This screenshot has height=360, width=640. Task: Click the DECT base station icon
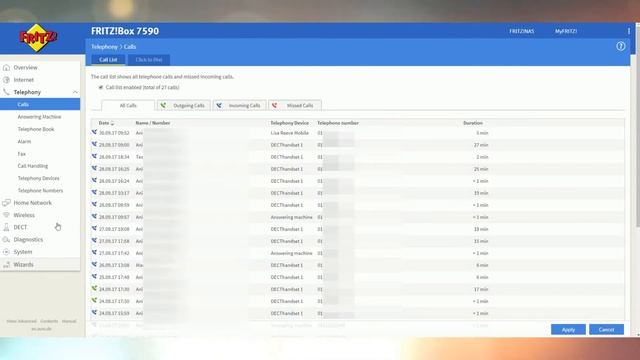[6, 227]
